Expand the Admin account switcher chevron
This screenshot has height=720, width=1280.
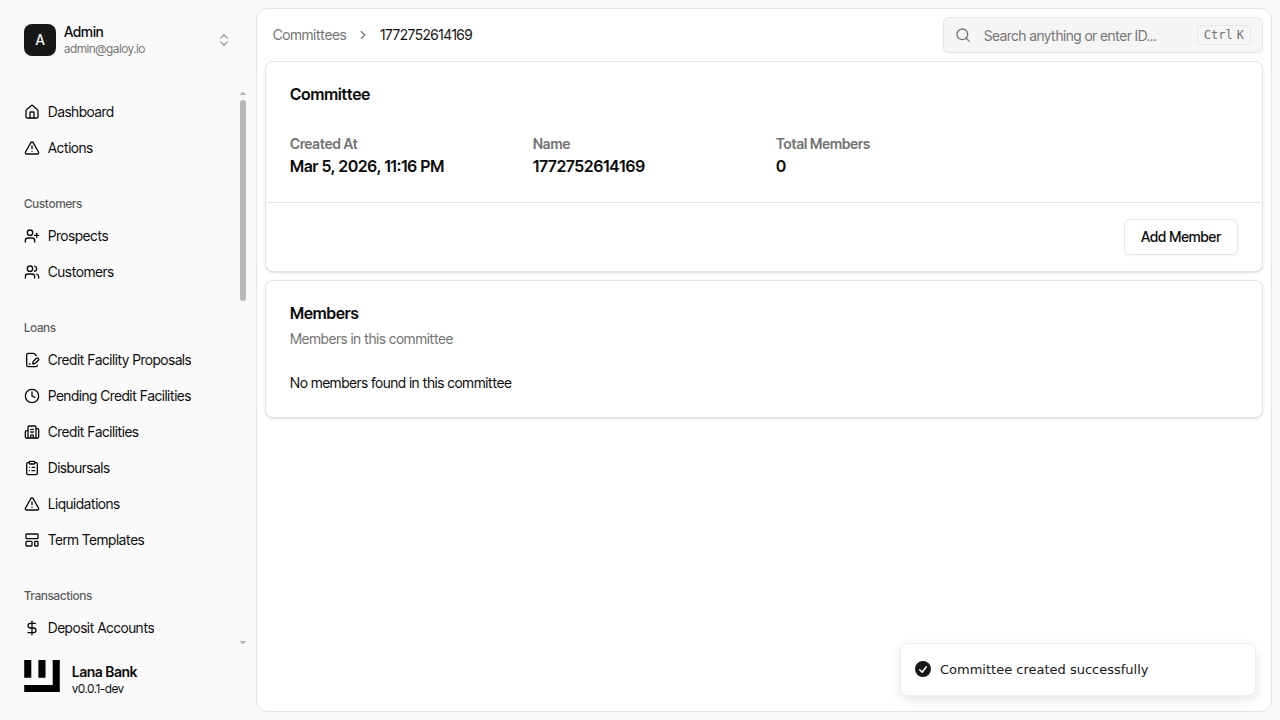224,40
